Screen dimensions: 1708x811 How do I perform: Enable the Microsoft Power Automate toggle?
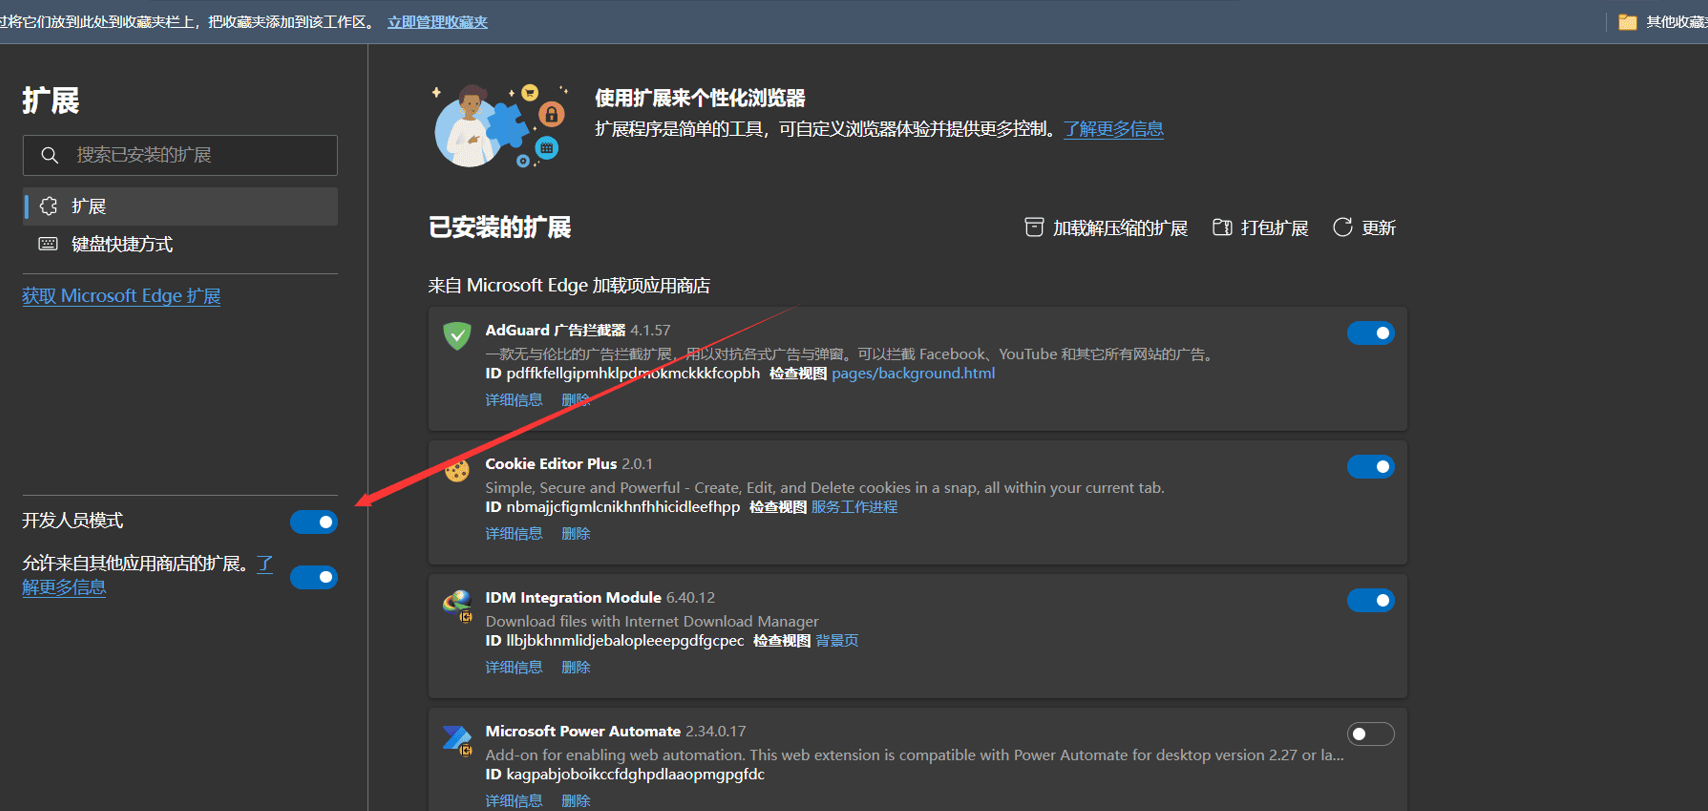point(1370,734)
